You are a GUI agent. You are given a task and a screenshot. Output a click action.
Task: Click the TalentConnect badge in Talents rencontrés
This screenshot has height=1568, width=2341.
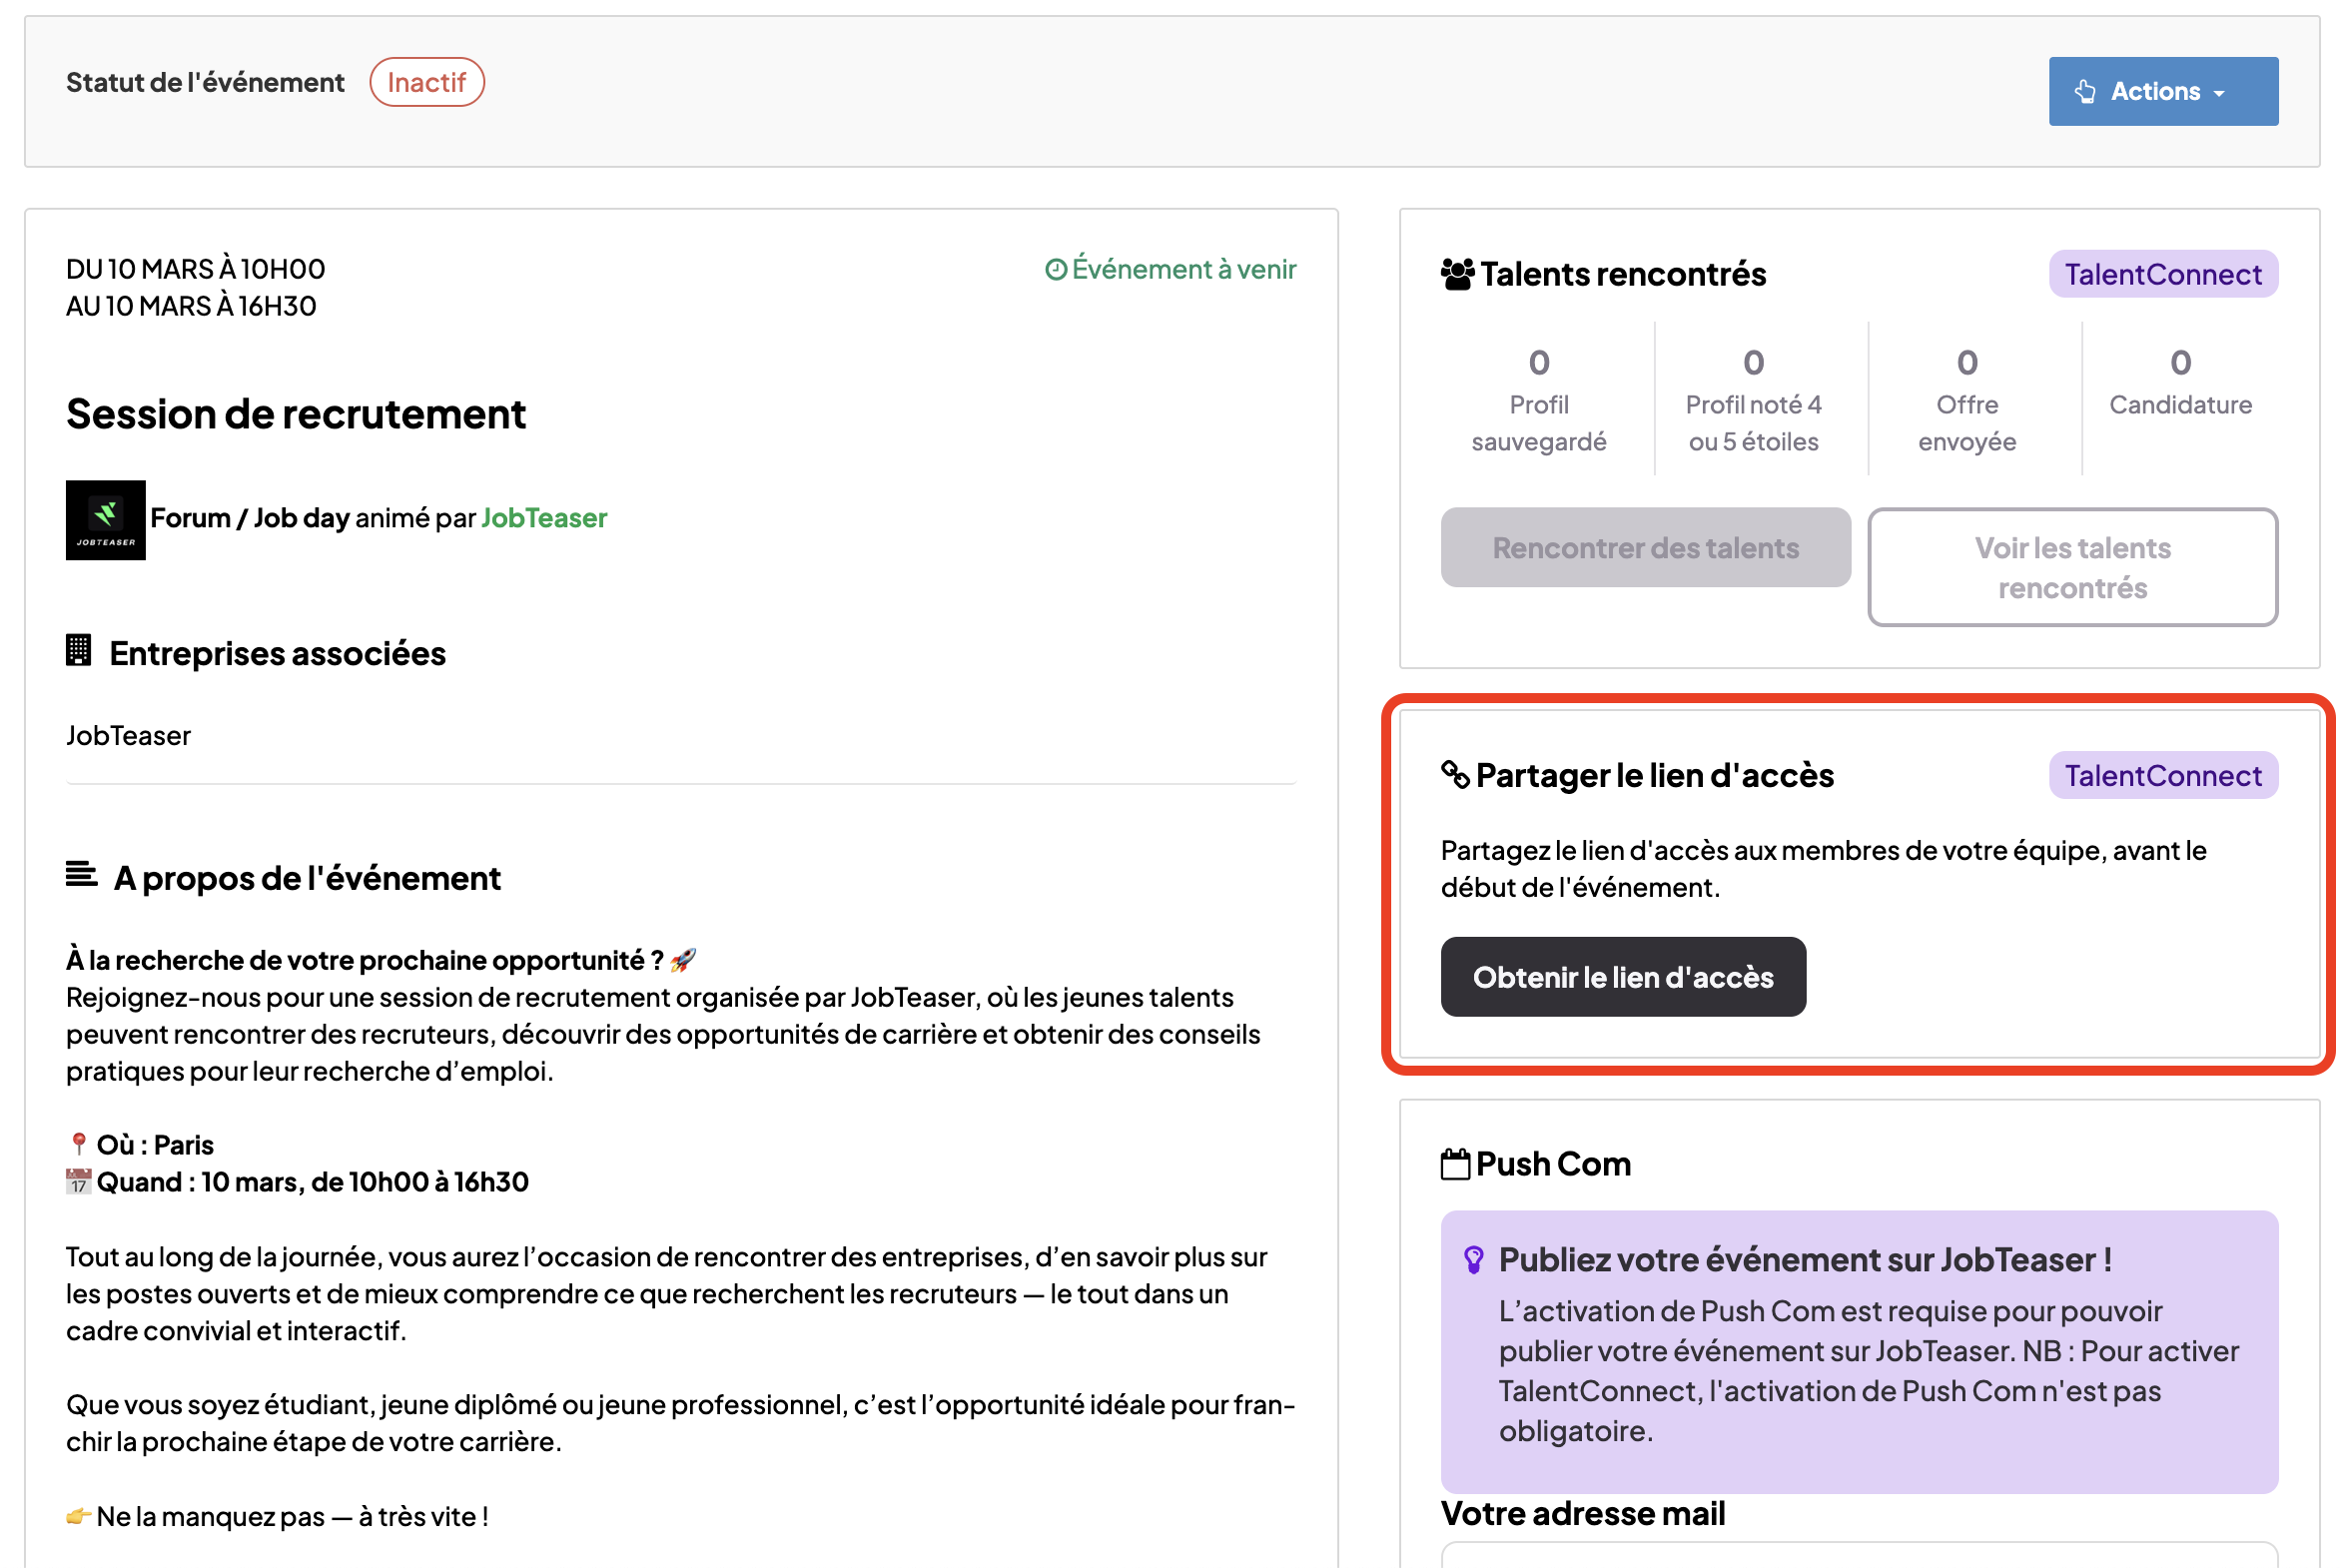2162,274
